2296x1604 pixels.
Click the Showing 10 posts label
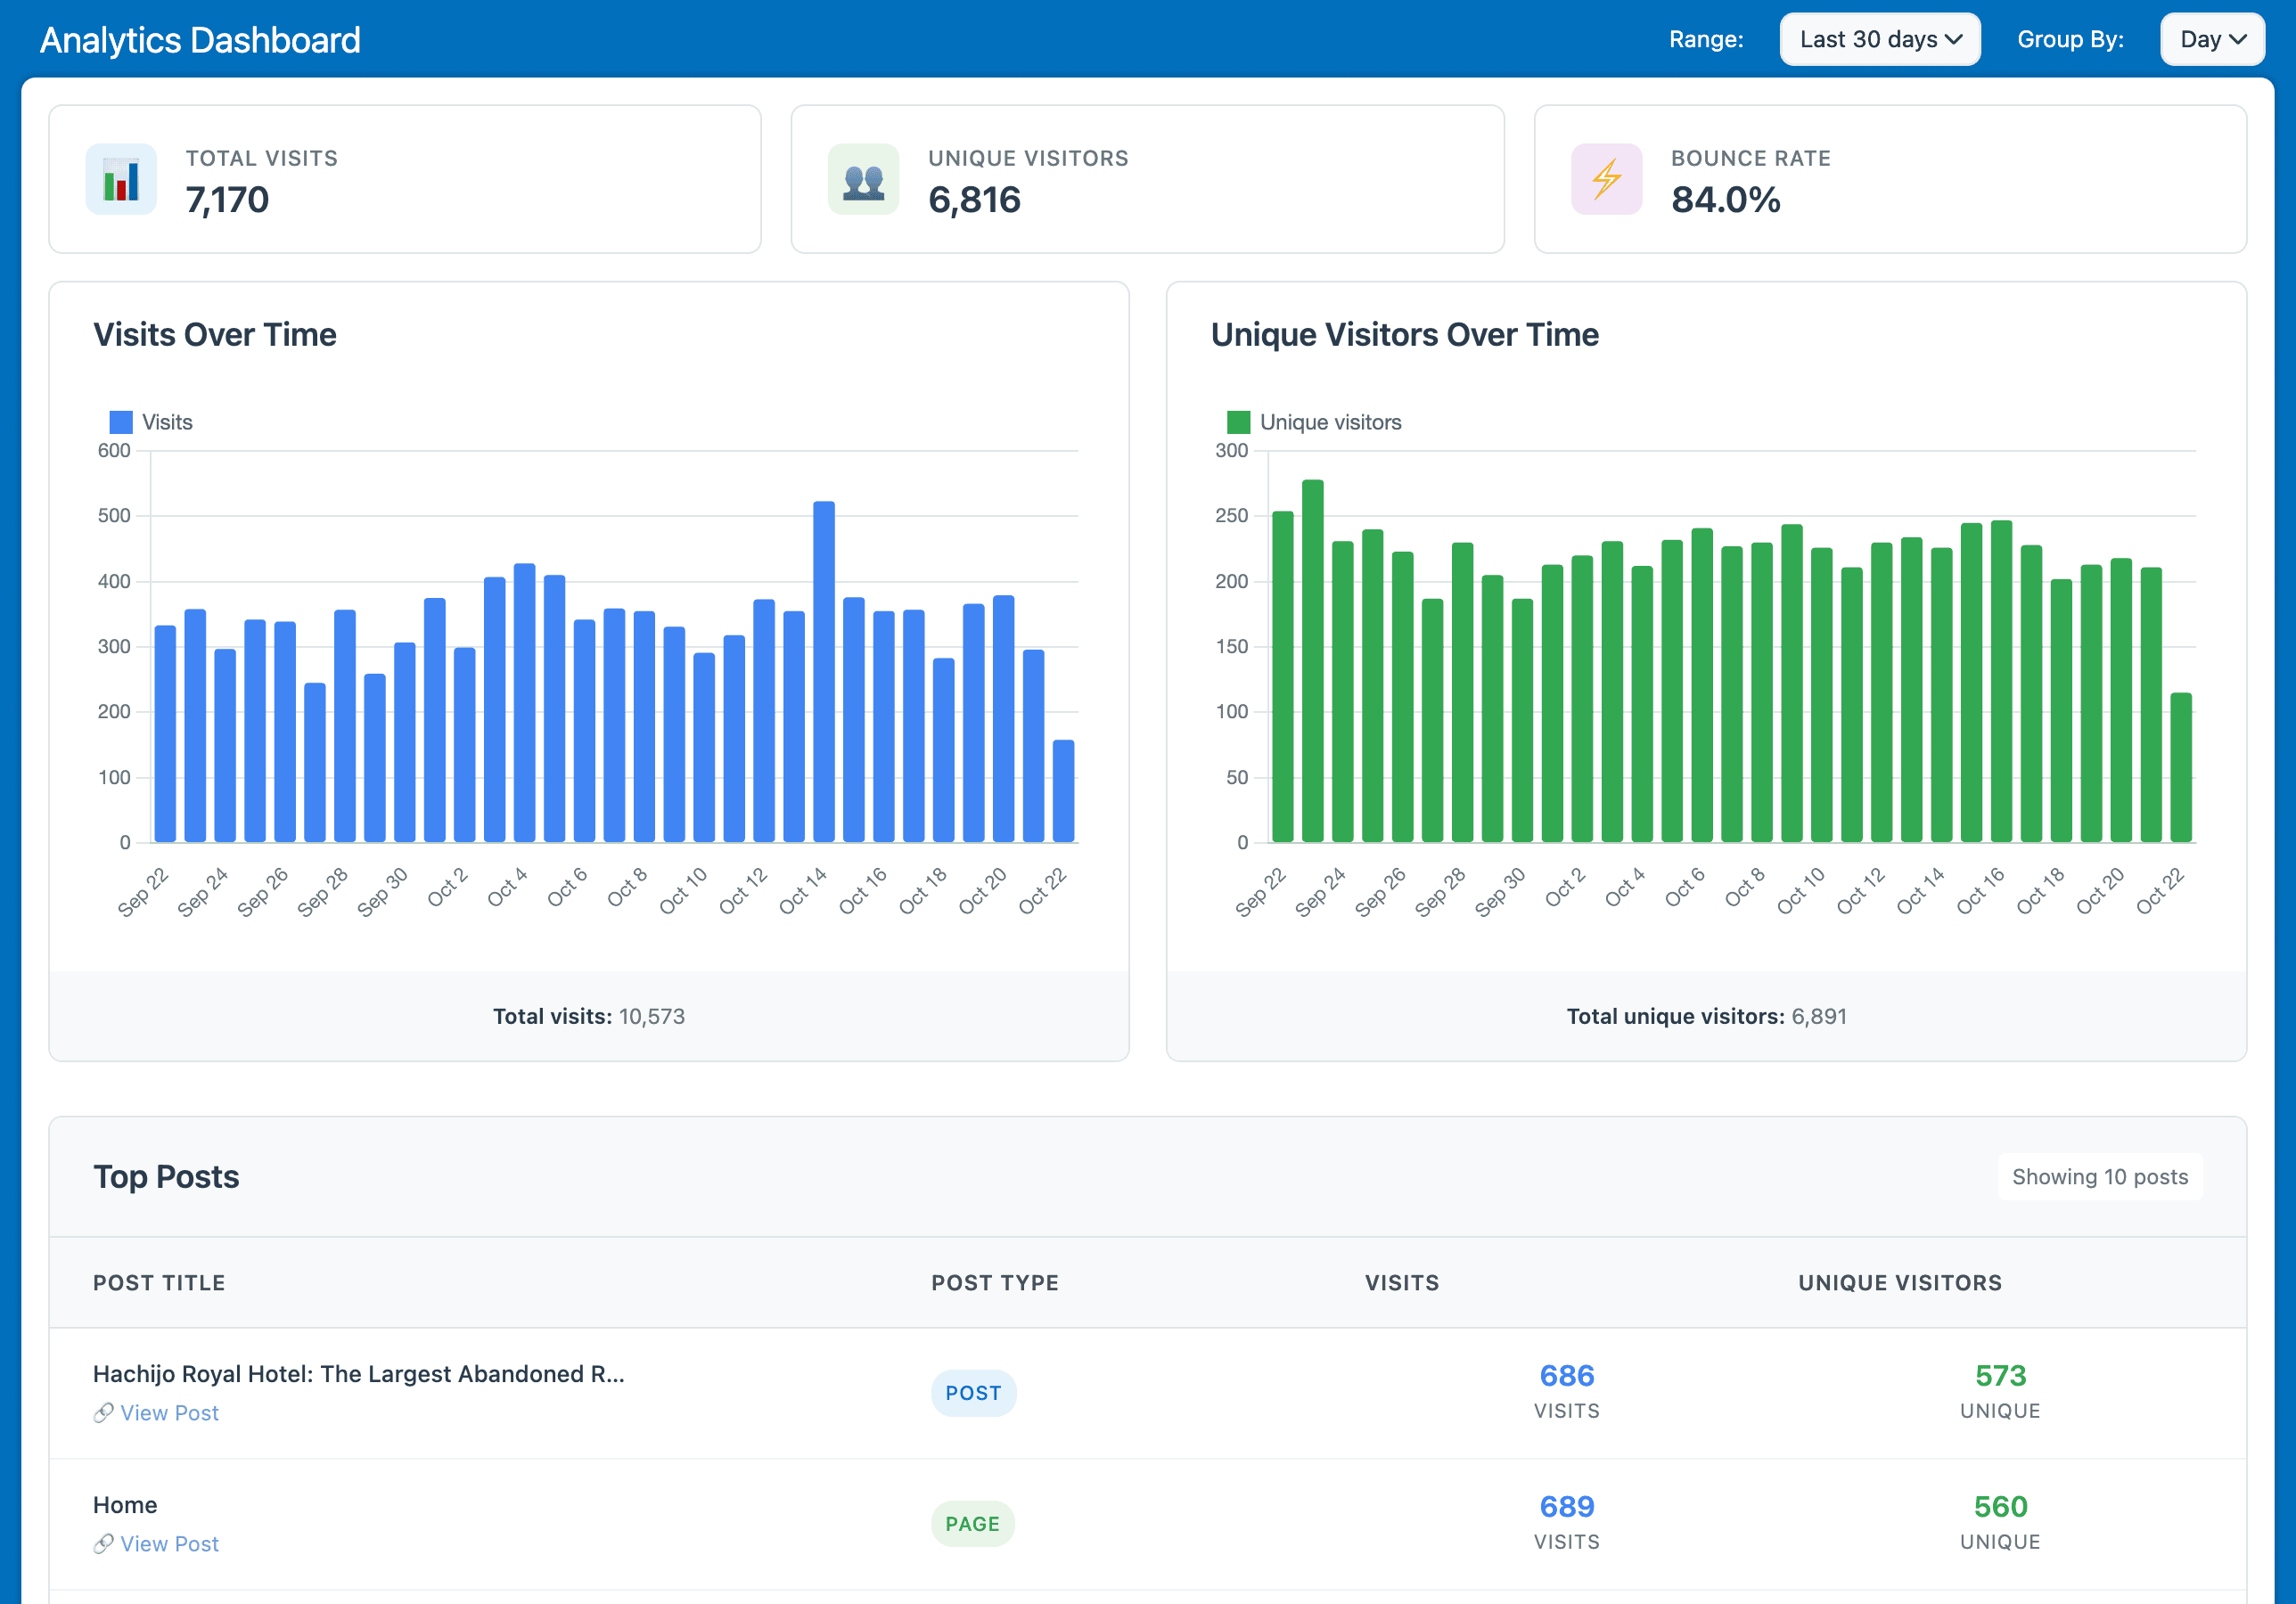[2099, 1176]
